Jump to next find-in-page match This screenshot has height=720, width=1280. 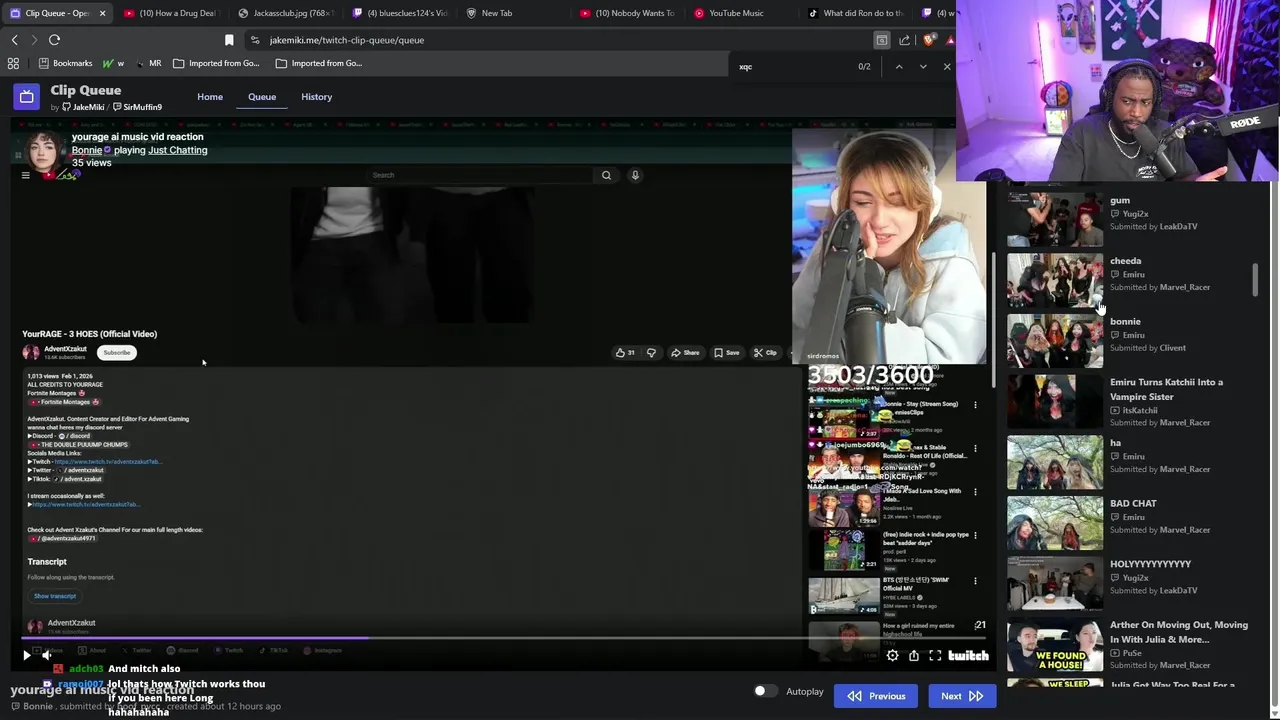923,67
